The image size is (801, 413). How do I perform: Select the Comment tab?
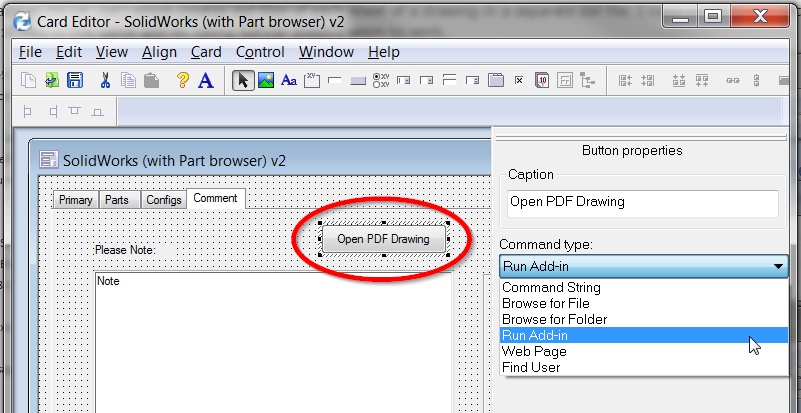[x=216, y=198]
